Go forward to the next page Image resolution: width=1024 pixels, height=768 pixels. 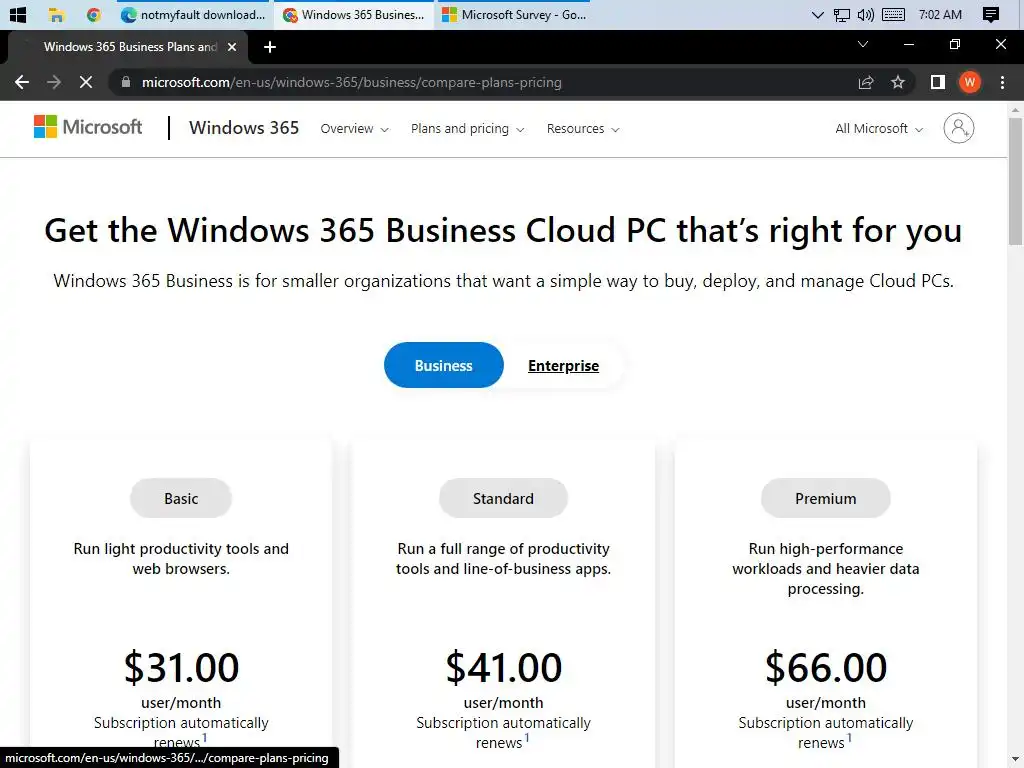(54, 82)
